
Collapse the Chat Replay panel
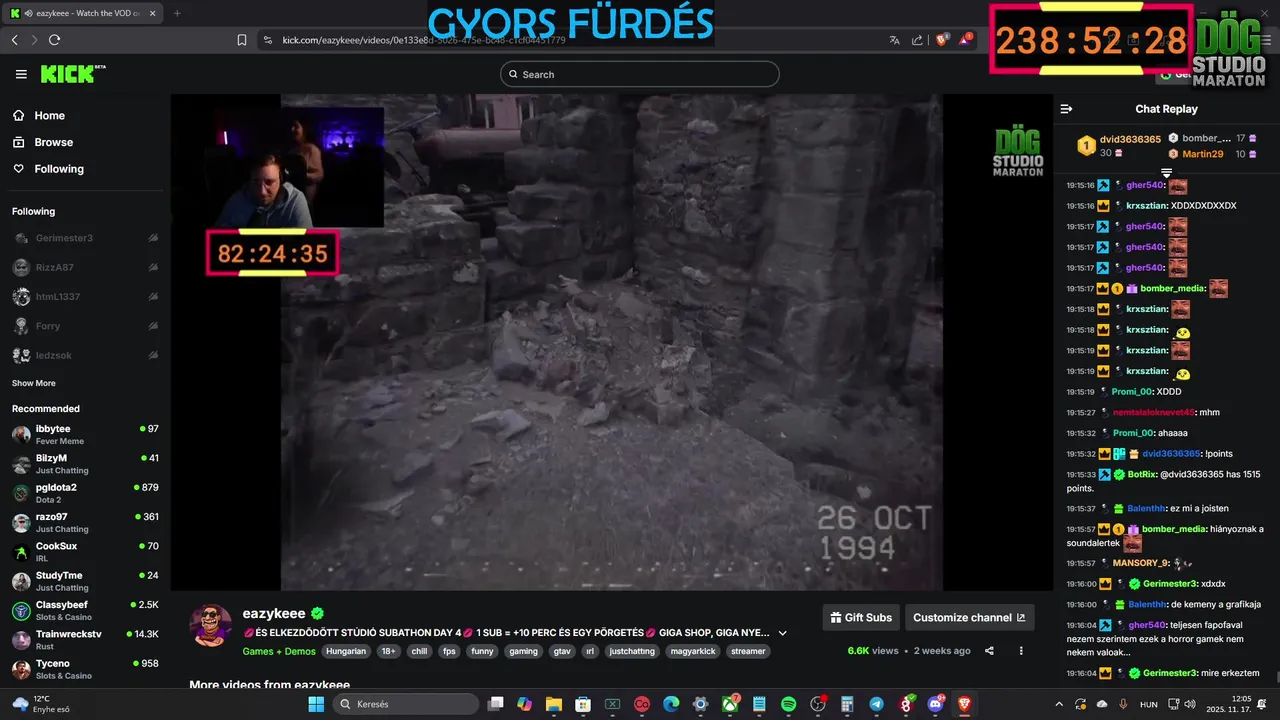click(1066, 109)
